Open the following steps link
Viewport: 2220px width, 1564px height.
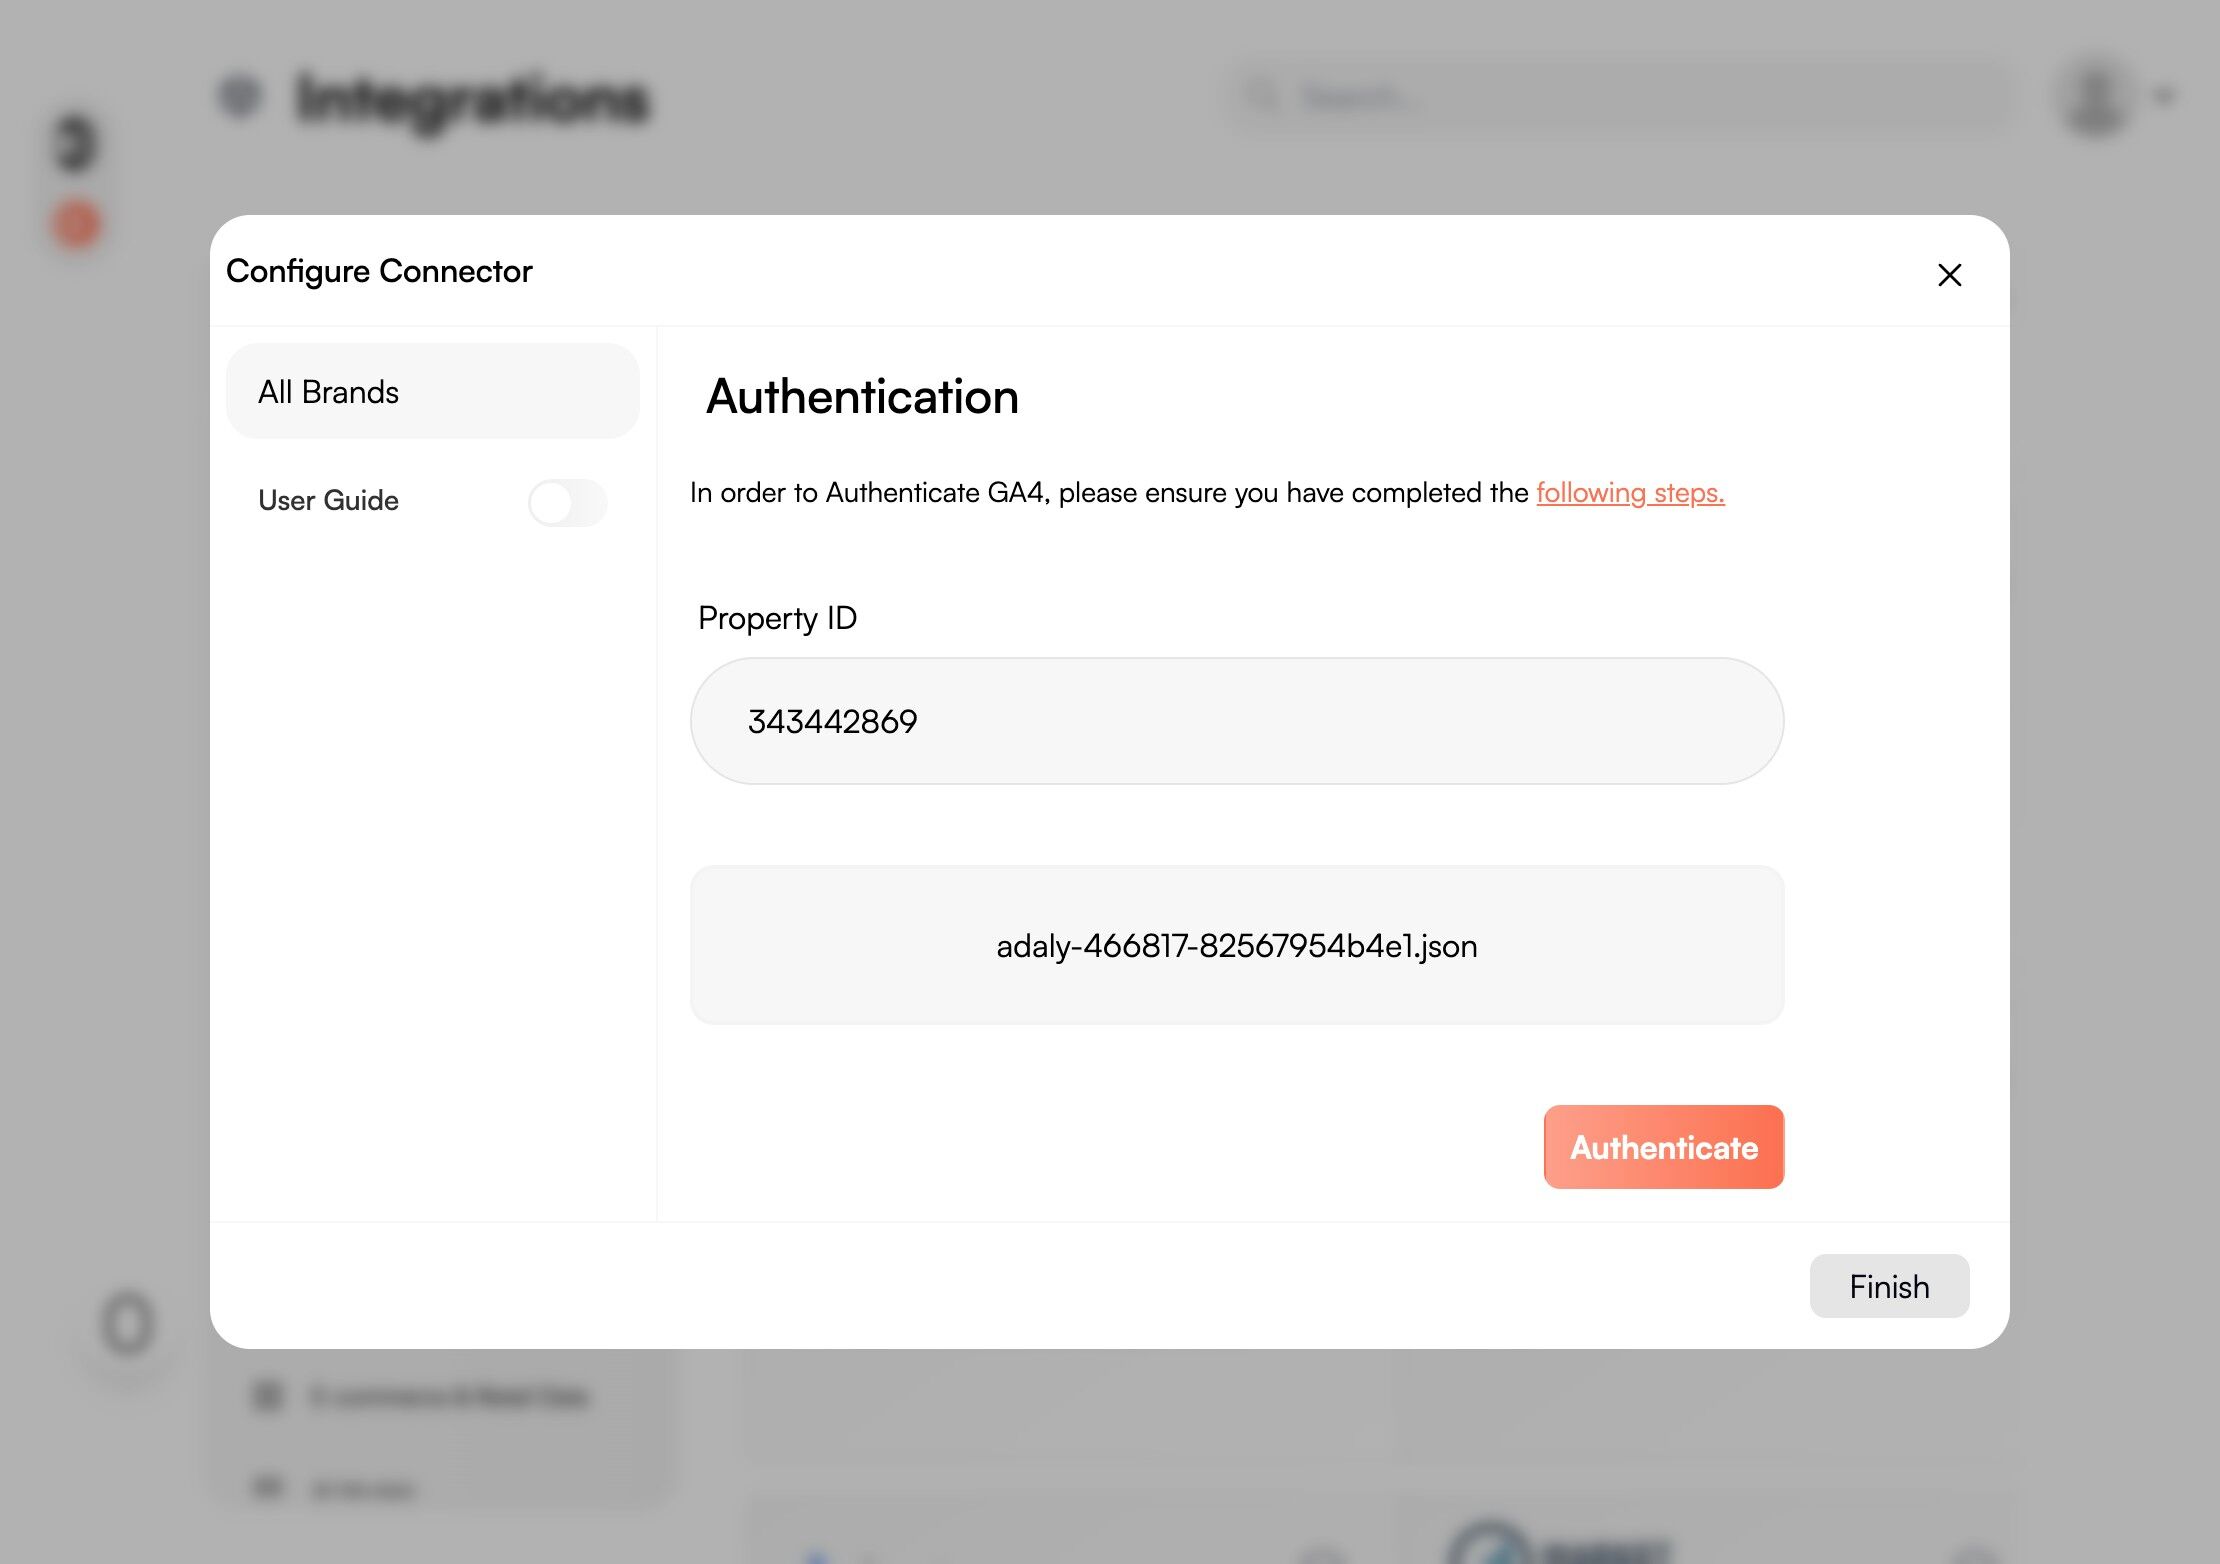tap(1630, 493)
